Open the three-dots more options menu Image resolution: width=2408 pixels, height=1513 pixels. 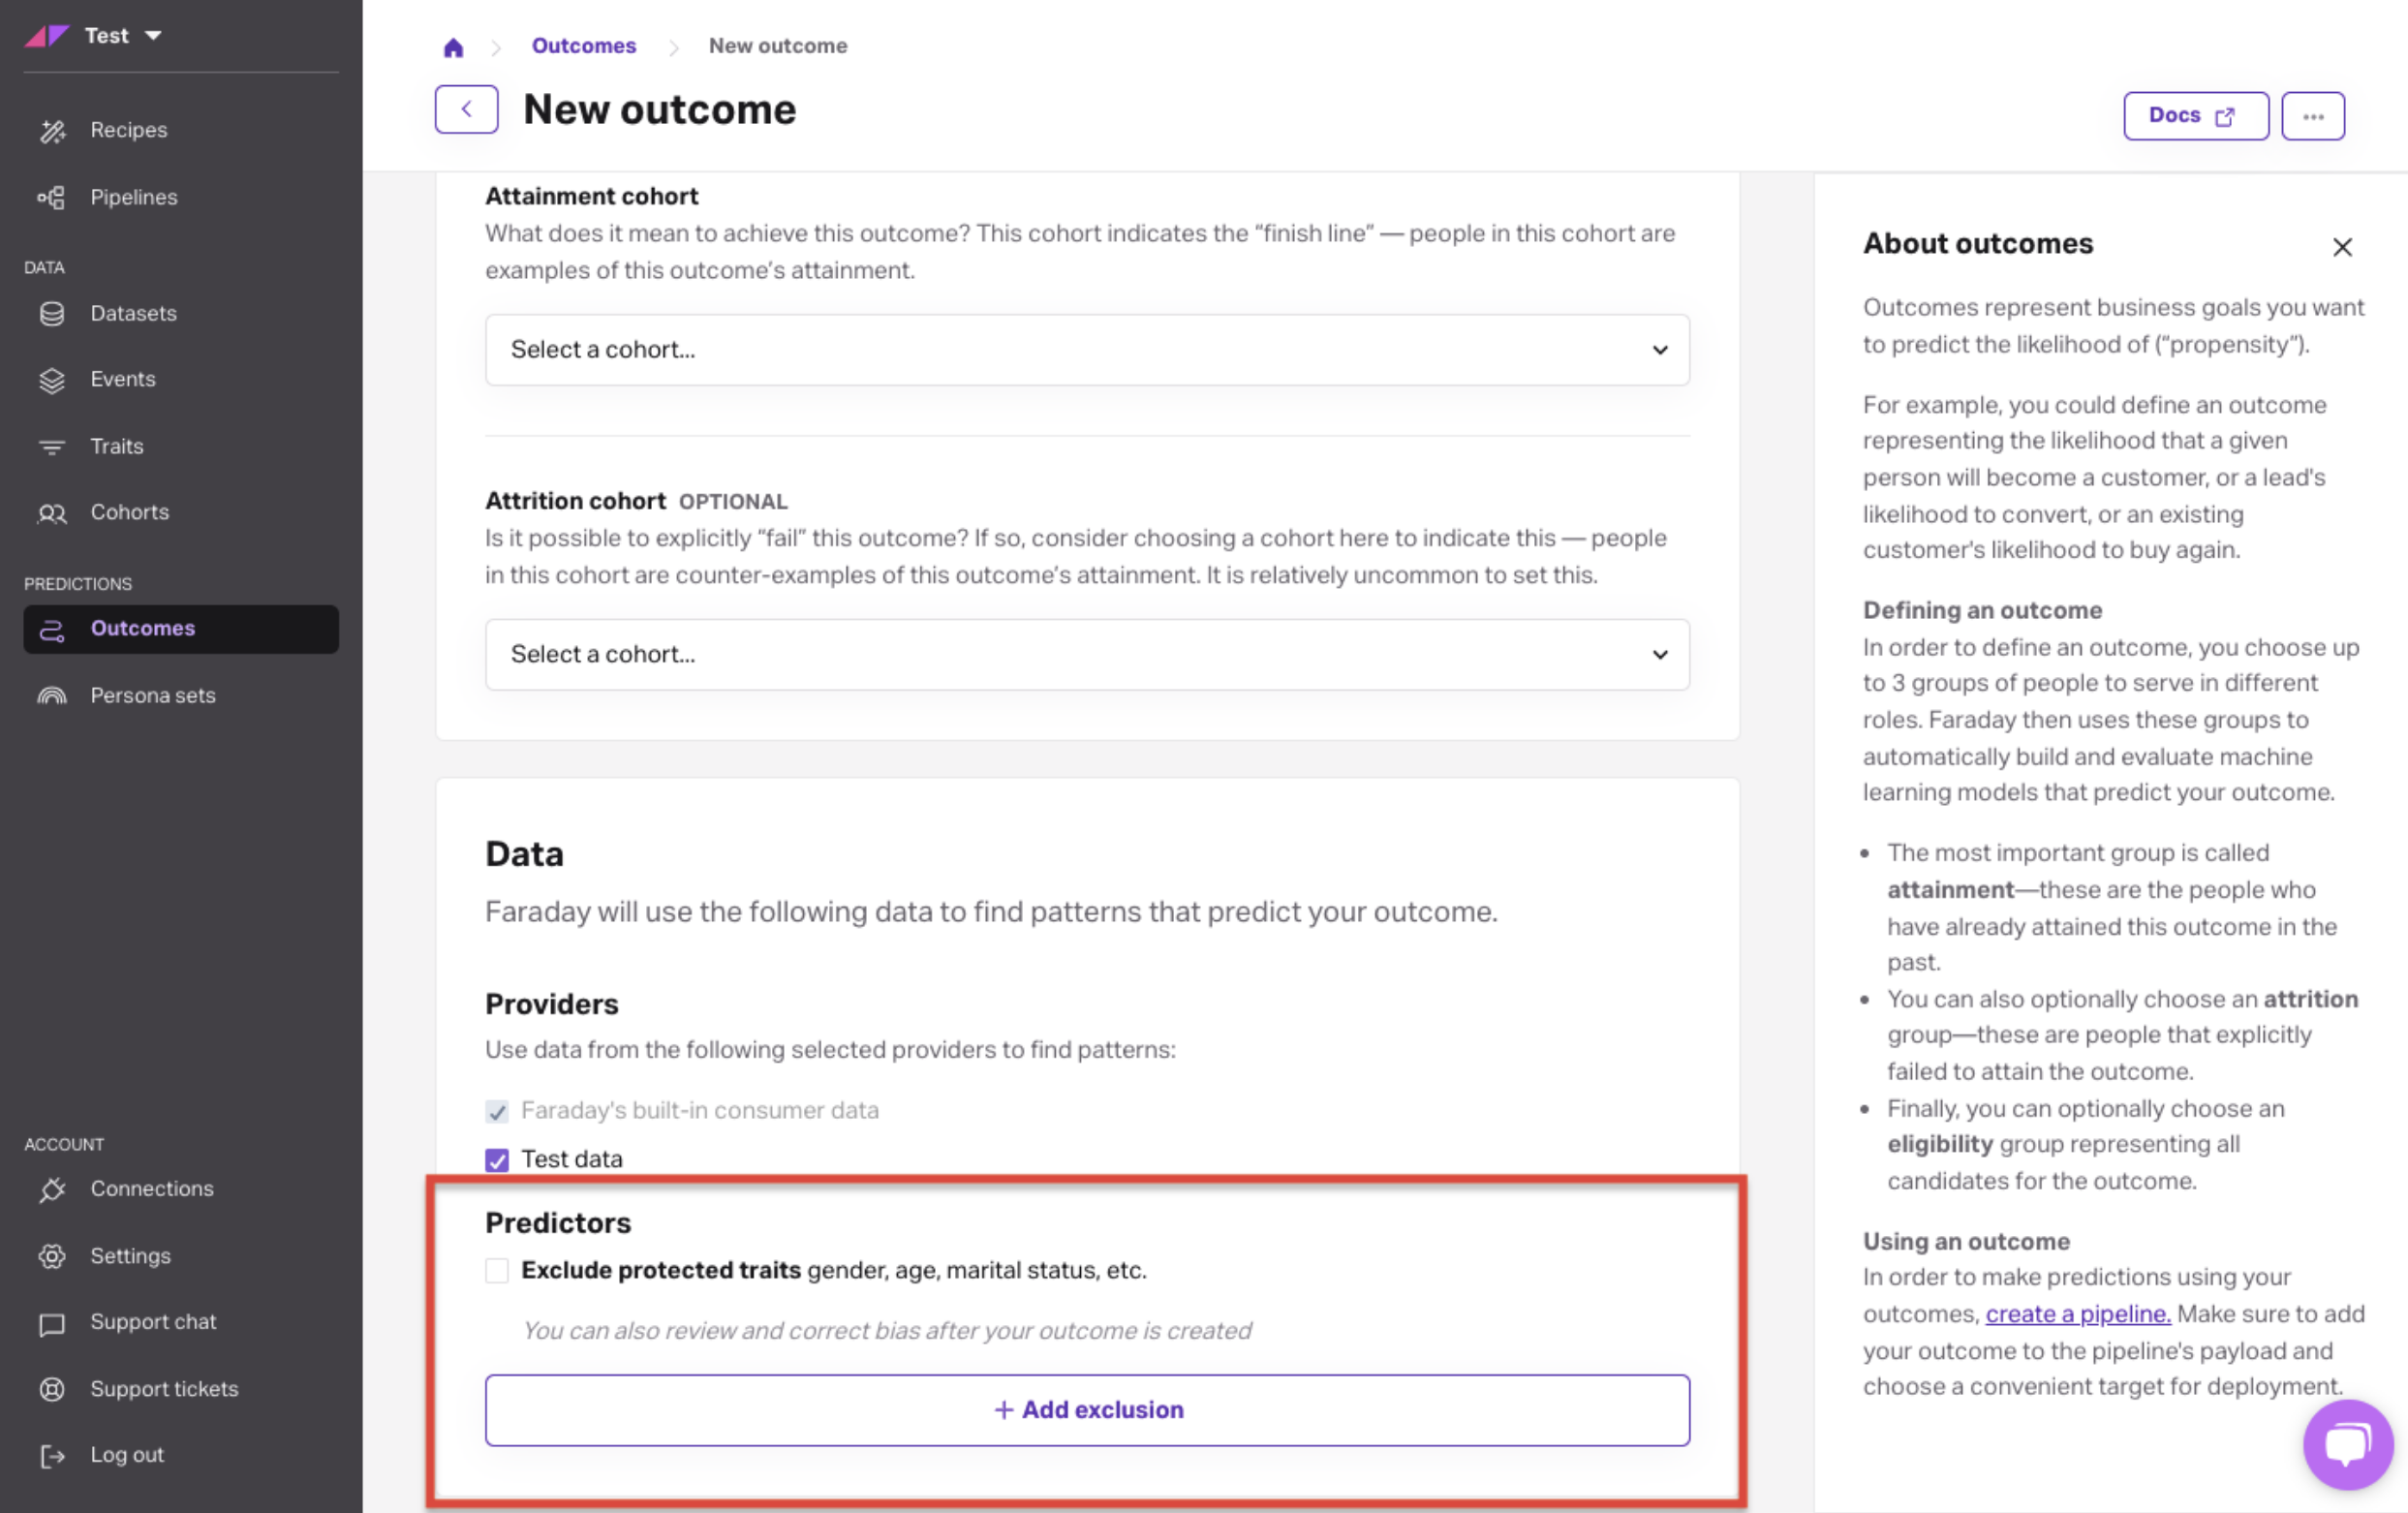point(2312,117)
